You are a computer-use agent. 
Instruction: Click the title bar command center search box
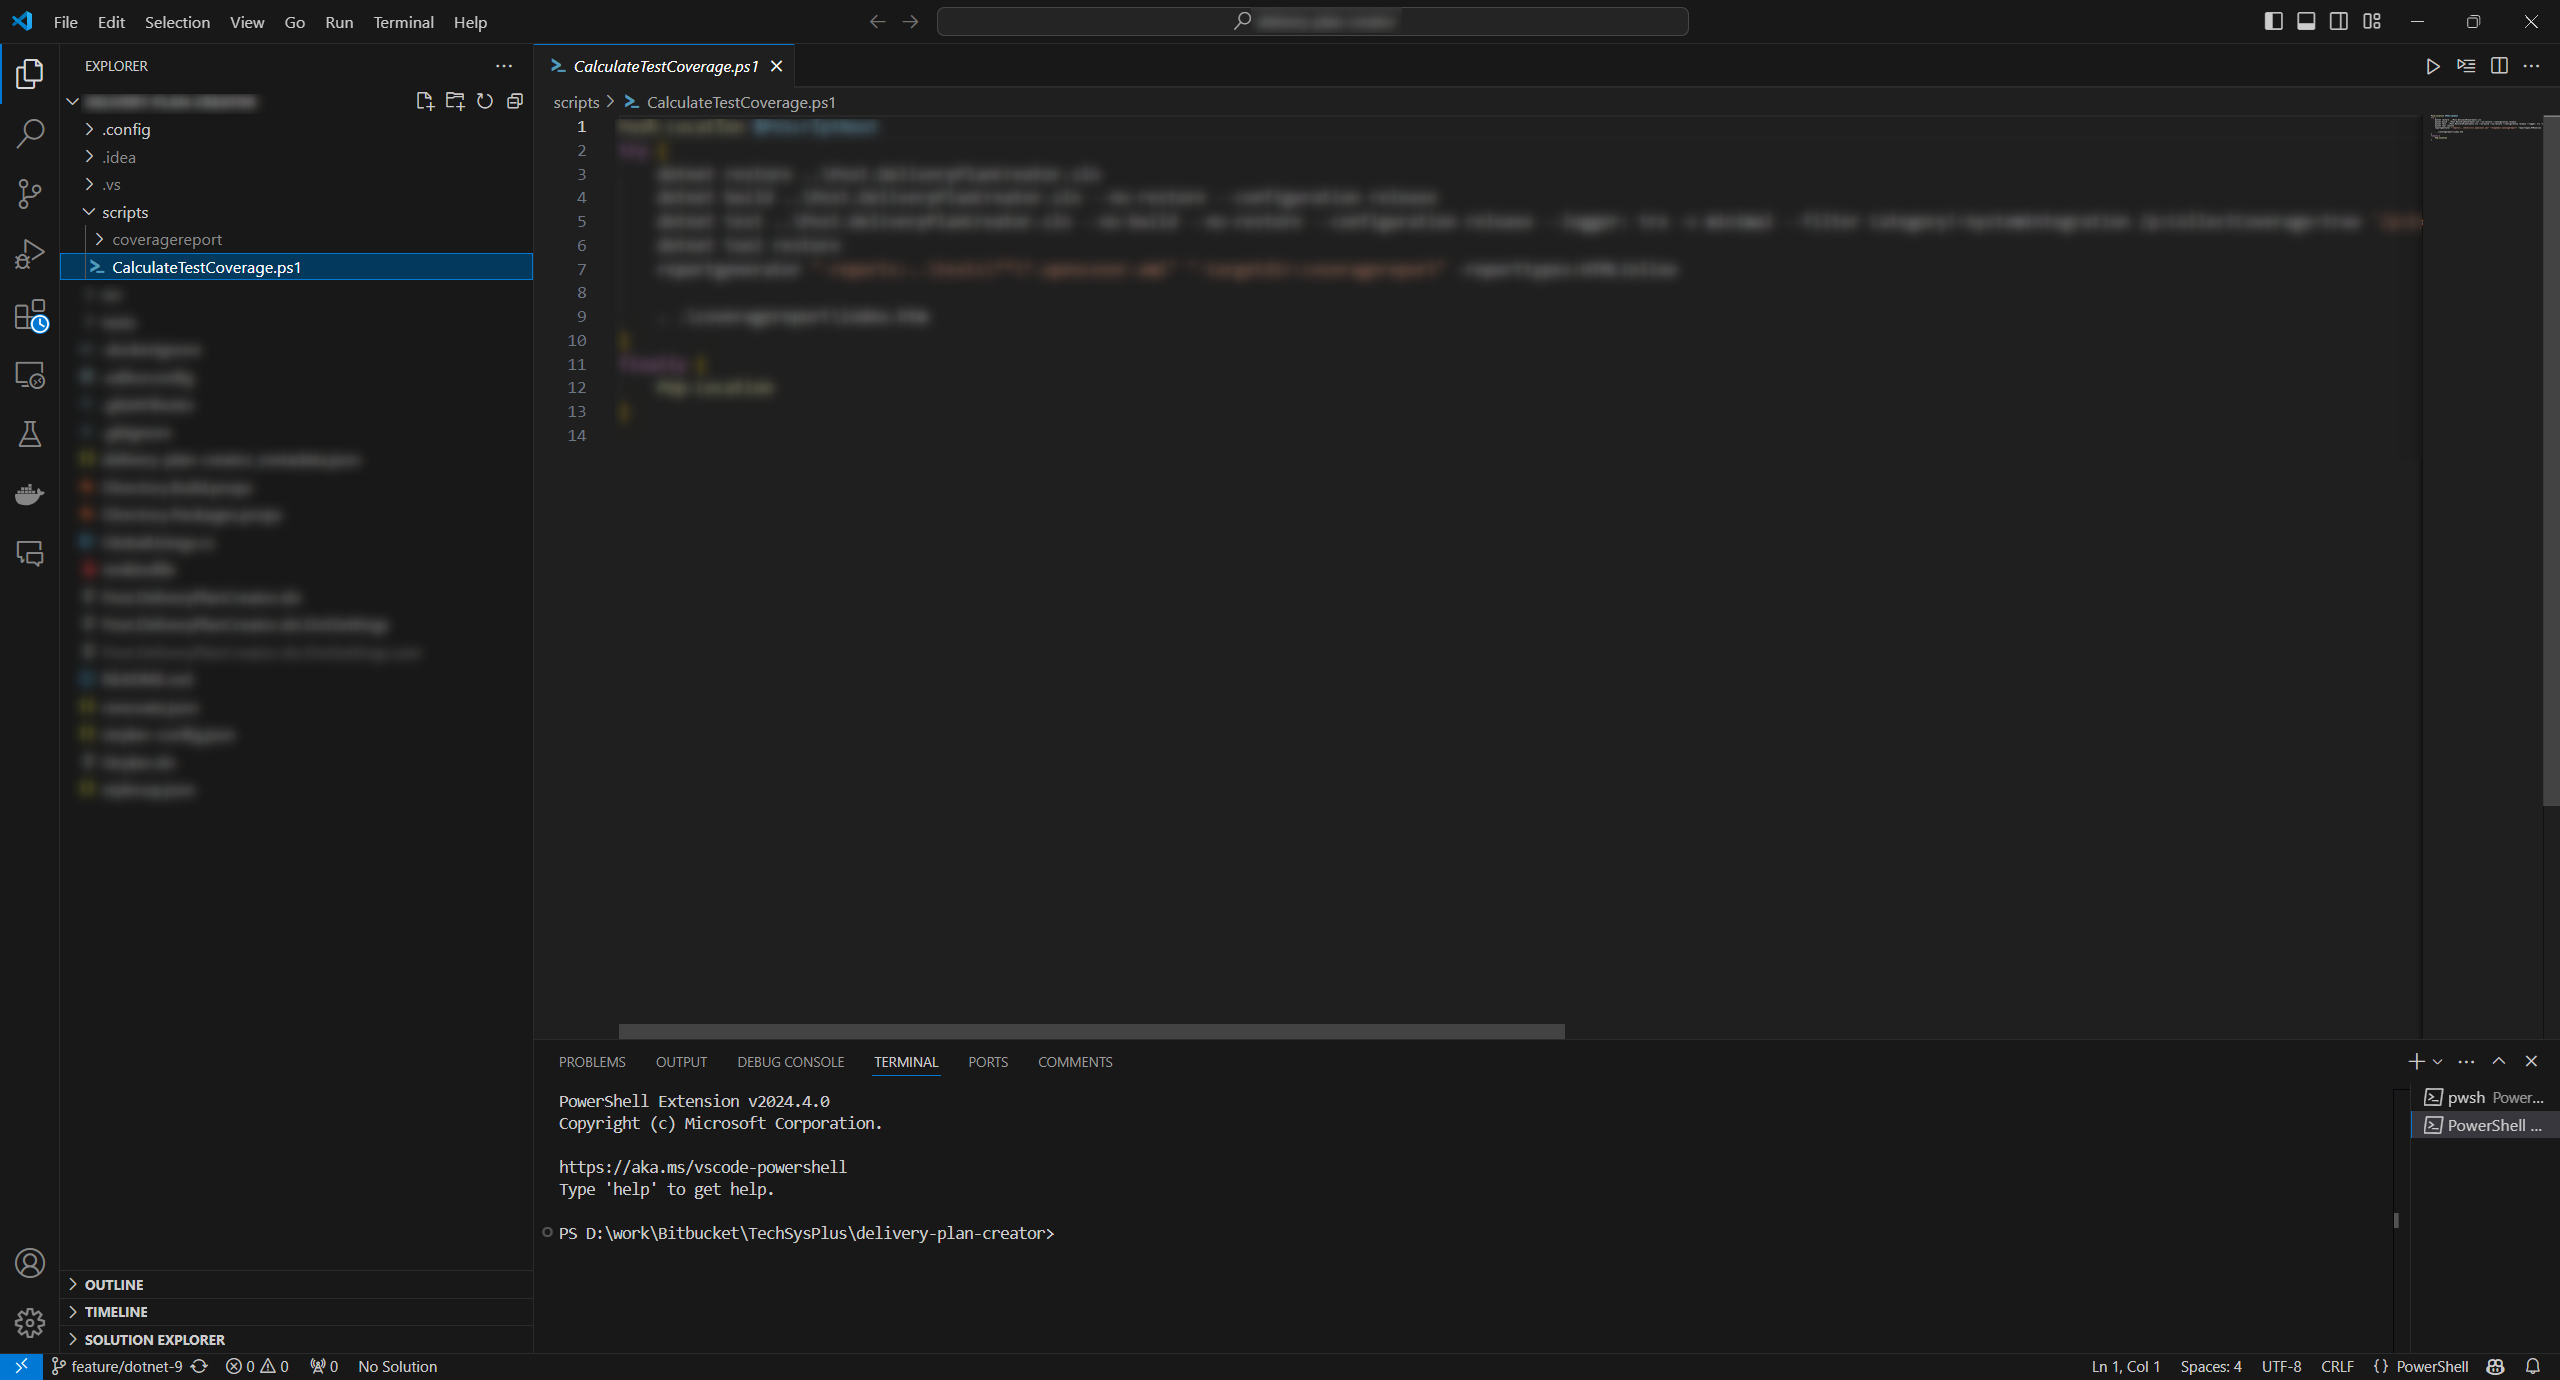[x=1312, y=21]
